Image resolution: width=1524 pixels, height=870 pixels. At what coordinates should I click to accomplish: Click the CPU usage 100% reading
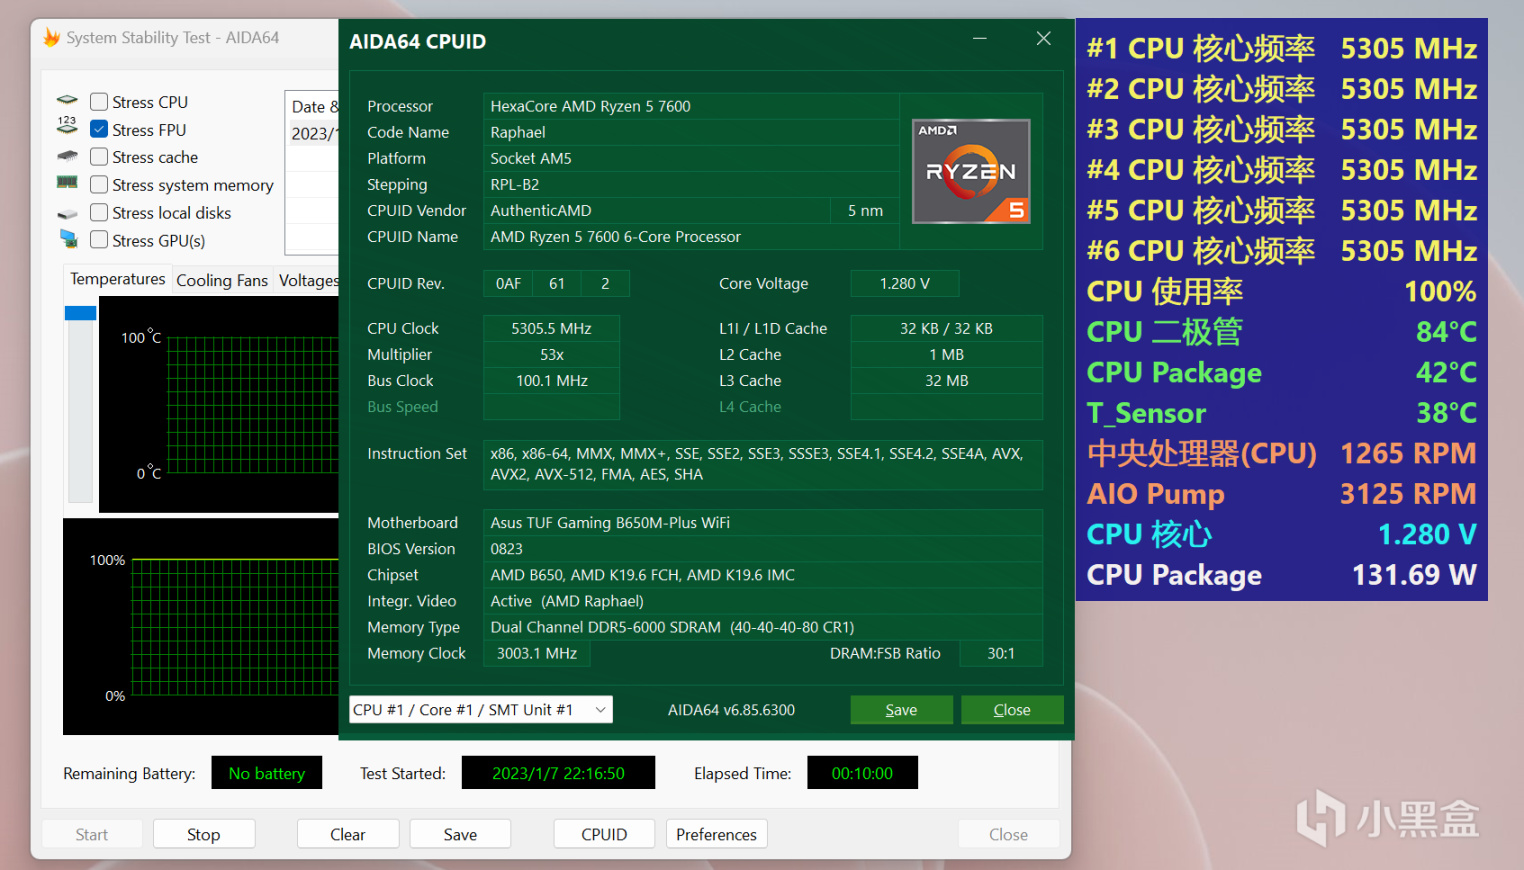(1440, 291)
